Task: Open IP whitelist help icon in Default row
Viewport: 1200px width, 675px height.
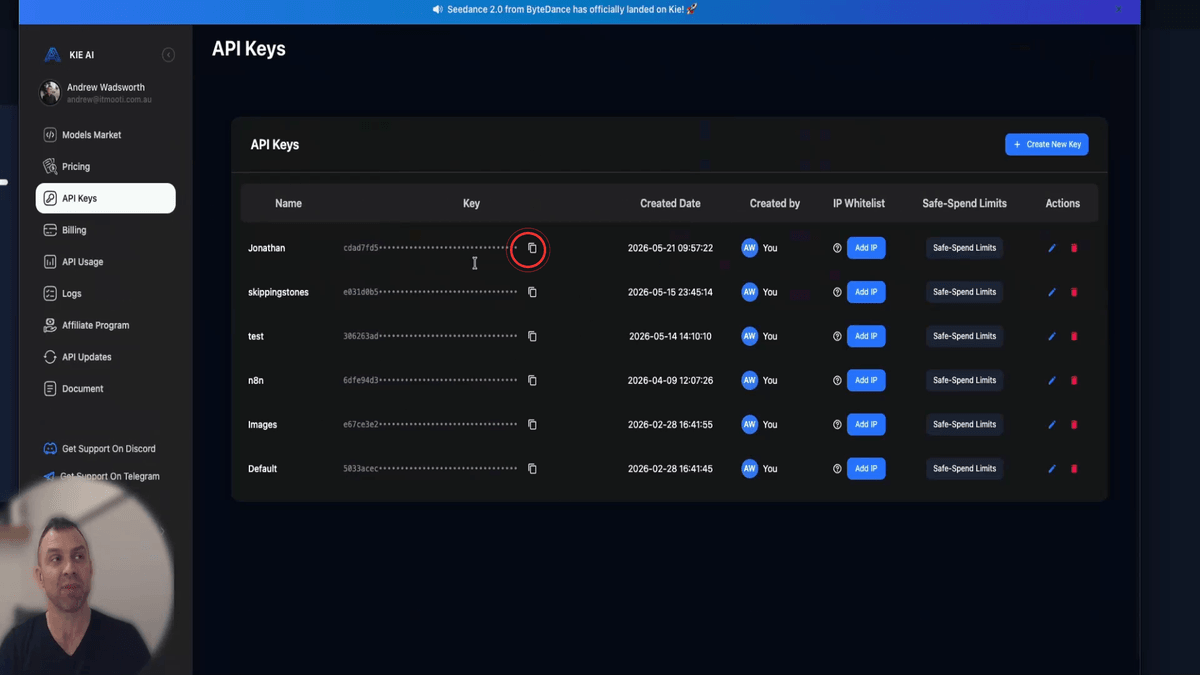Action: [837, 468]
